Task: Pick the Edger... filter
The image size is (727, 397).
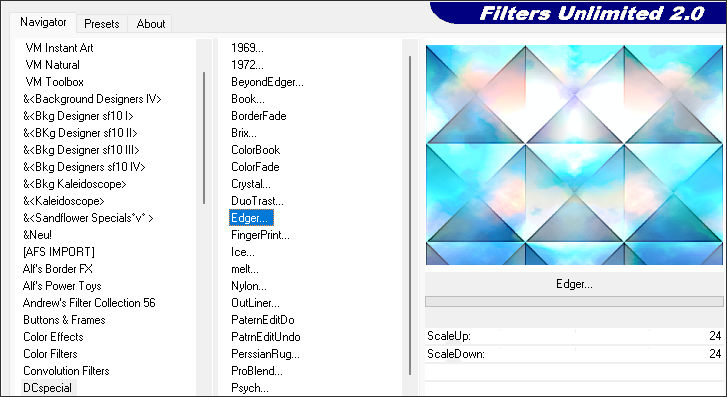Action: (251, 218)
